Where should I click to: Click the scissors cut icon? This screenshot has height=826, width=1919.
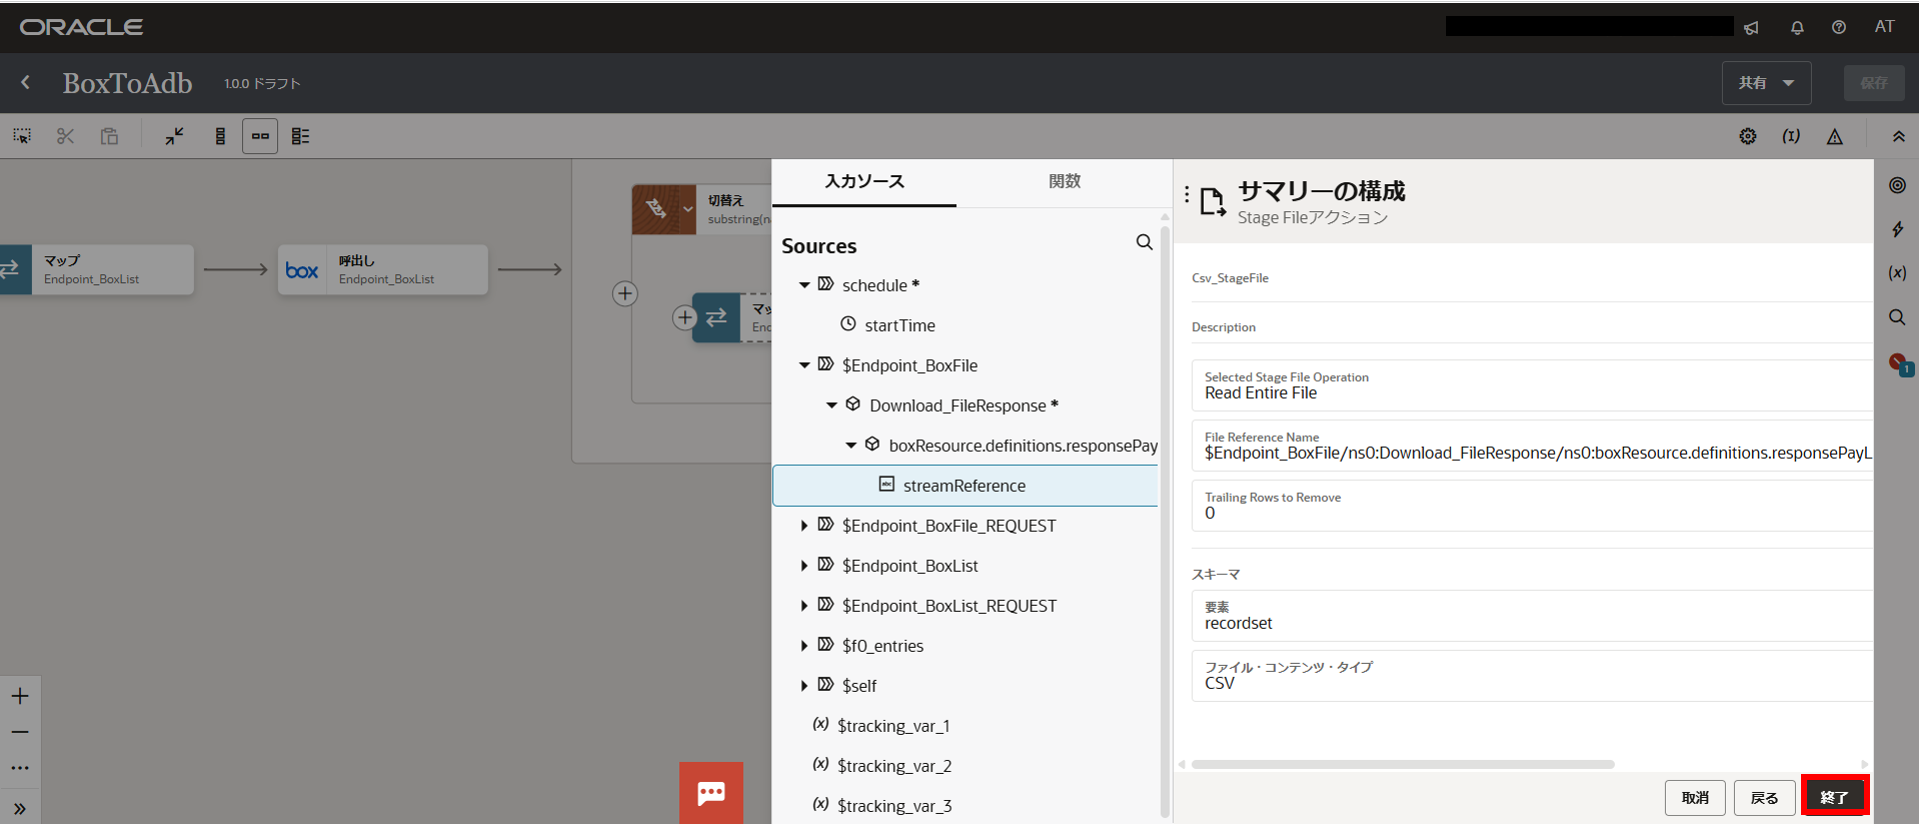tap(66, 136)
